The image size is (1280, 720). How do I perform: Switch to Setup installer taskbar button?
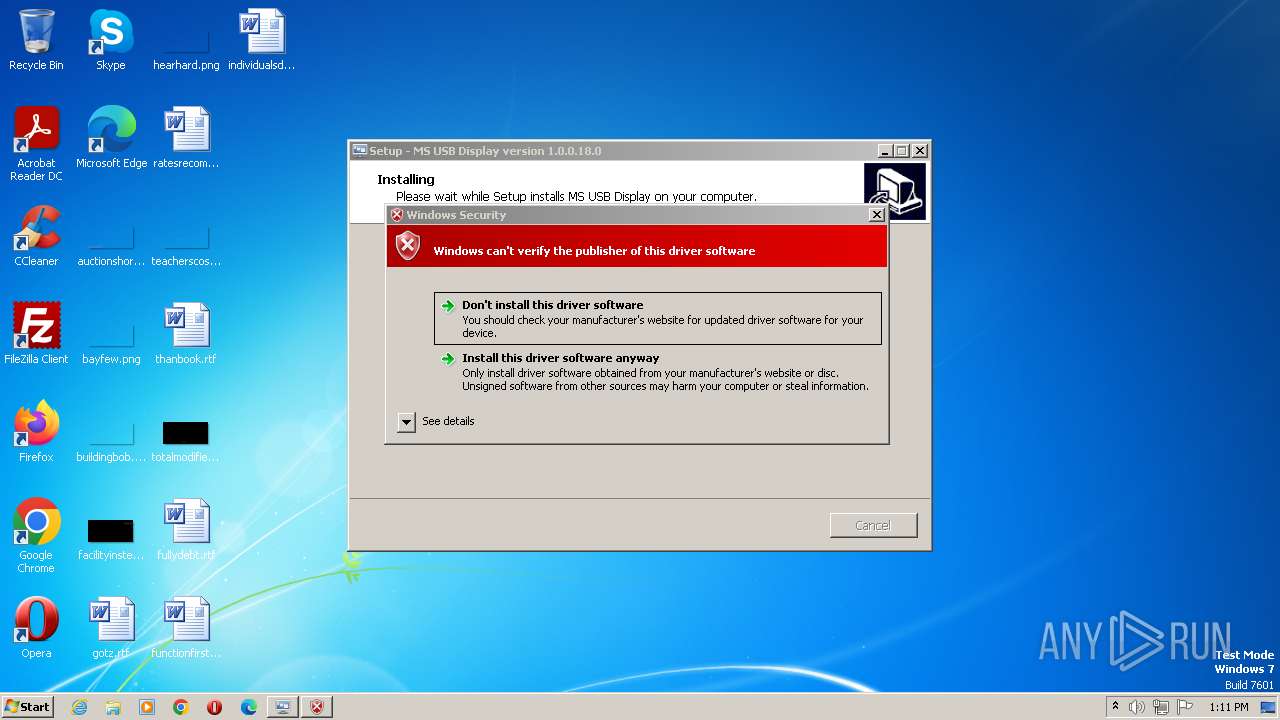(x=283, y=707)
